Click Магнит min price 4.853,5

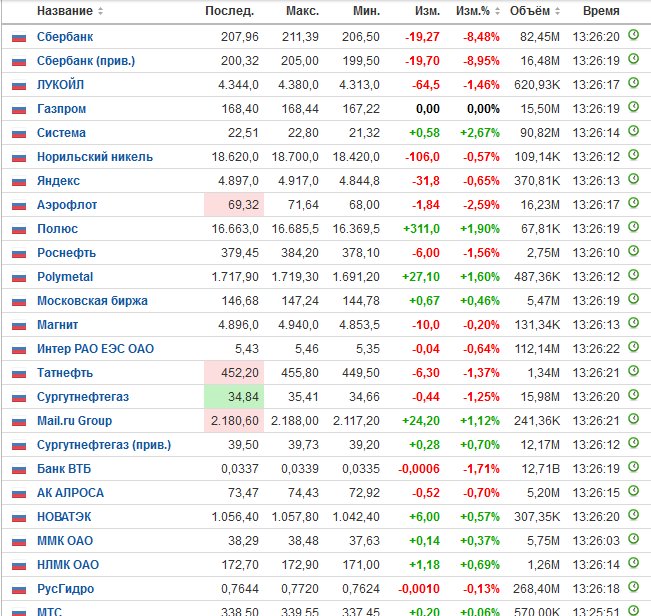click(x=359, y=325)
